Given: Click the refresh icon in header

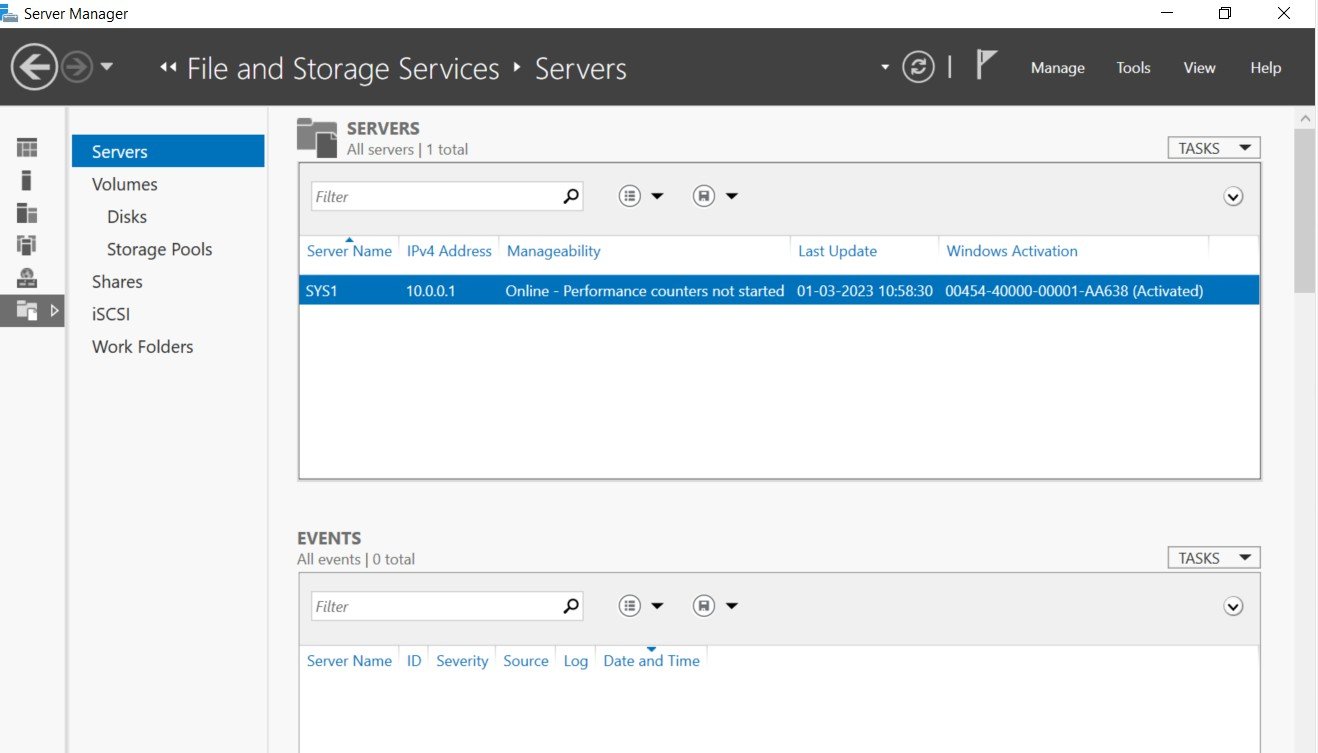Looking at the screenshot, I should (918, 68).
